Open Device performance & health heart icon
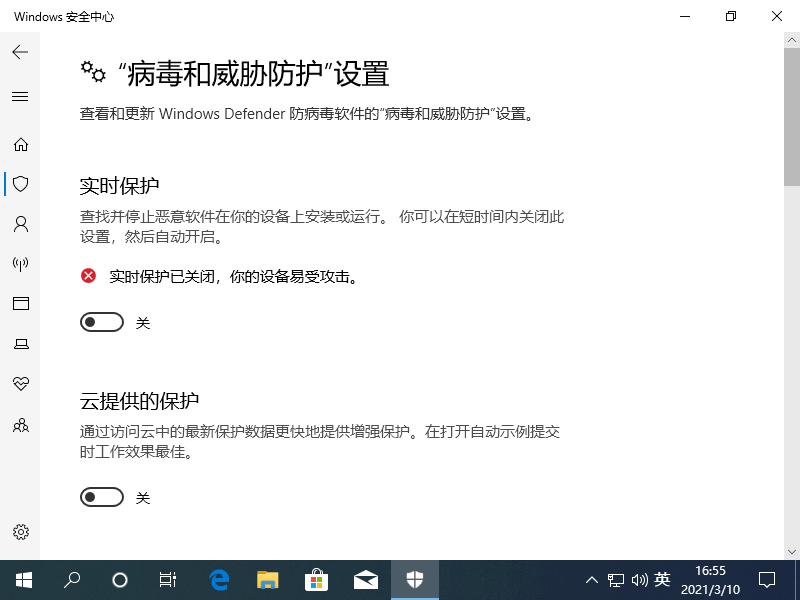Viewport: 800px width, 600px height. coord(20,384)
